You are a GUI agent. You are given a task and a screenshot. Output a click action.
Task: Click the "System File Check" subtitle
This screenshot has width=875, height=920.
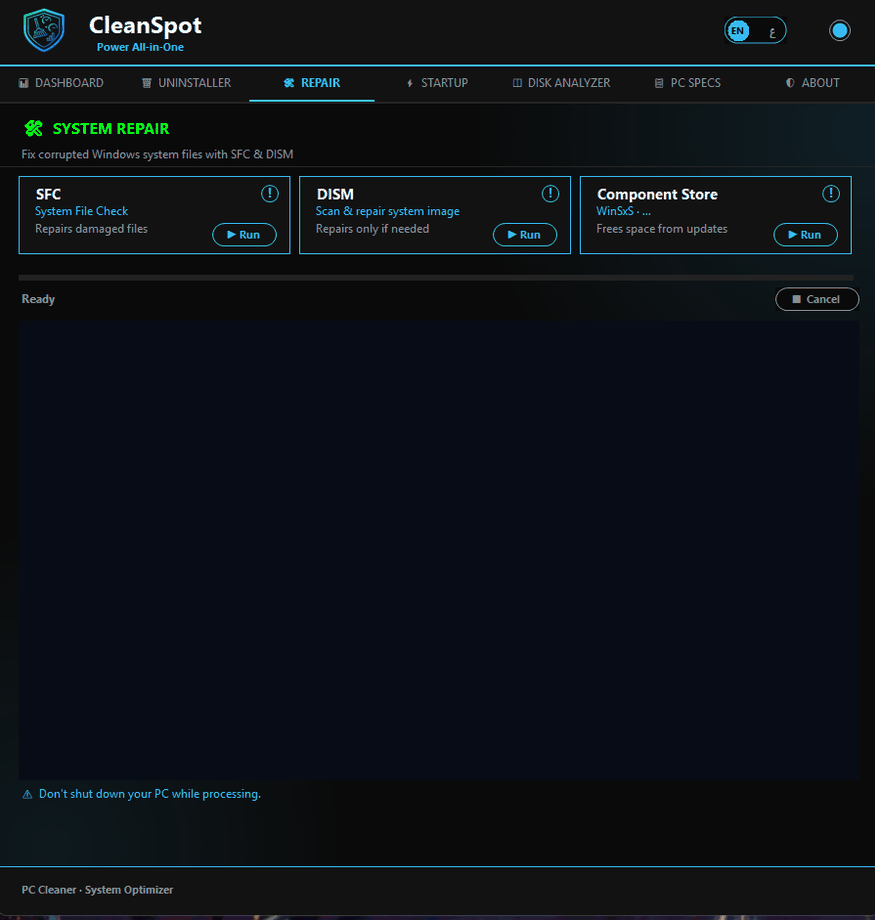pyautogui.click(x=82, y=211)
